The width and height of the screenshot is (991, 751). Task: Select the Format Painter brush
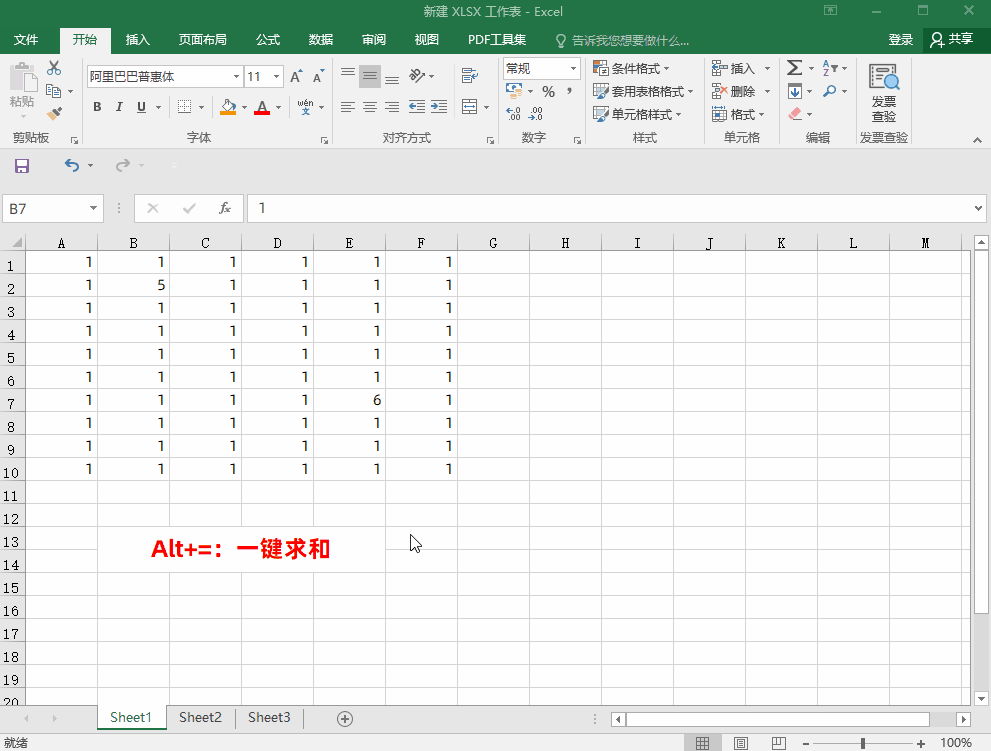click(54, 114)
